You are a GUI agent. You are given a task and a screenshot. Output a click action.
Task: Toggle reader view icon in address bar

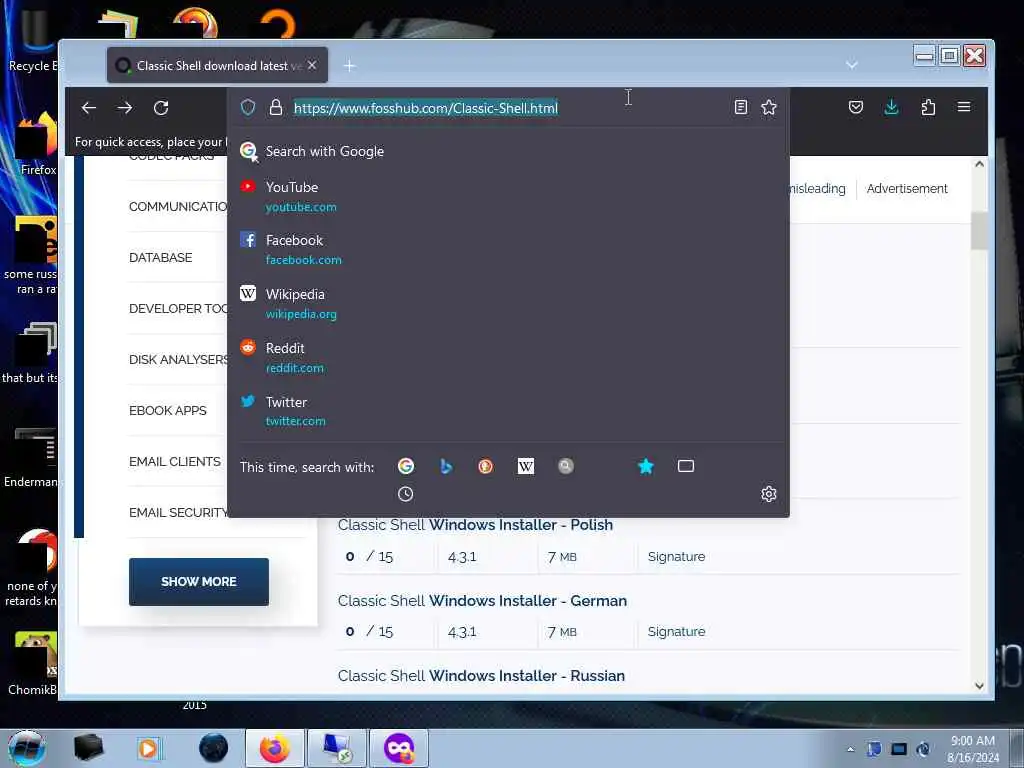tap(741, 107)
